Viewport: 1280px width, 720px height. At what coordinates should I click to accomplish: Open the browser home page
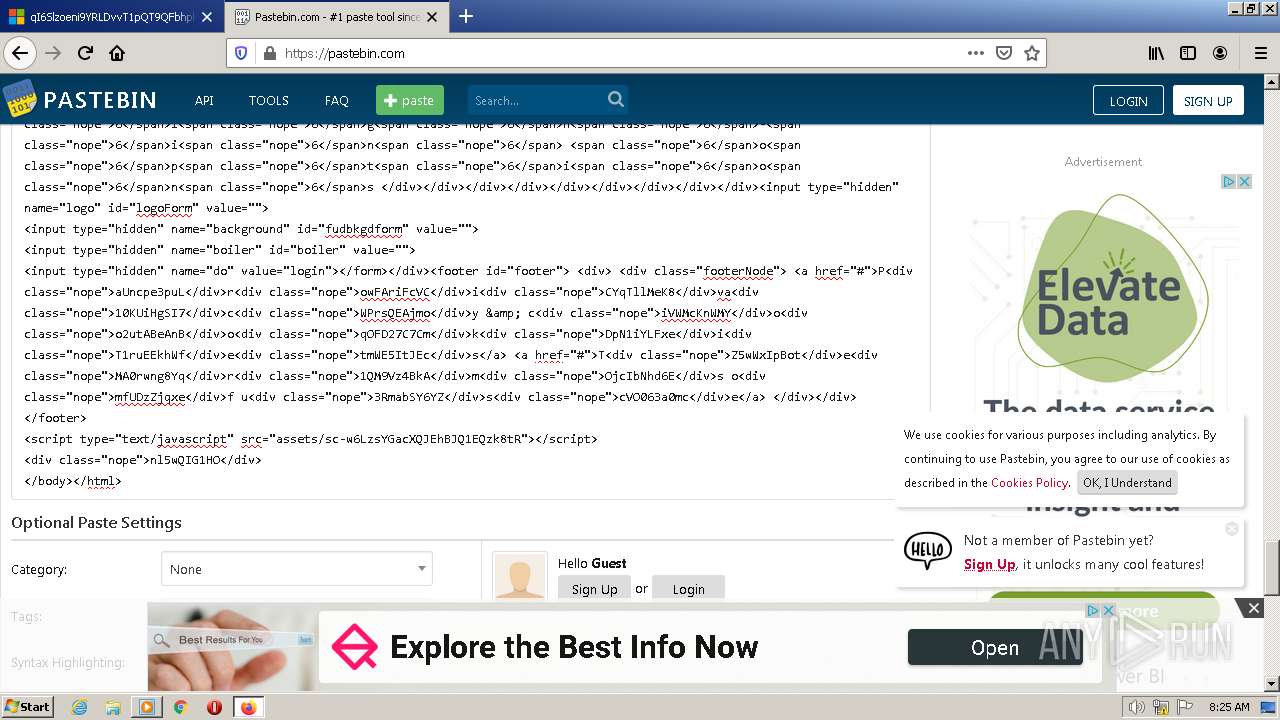pos(117,53)
